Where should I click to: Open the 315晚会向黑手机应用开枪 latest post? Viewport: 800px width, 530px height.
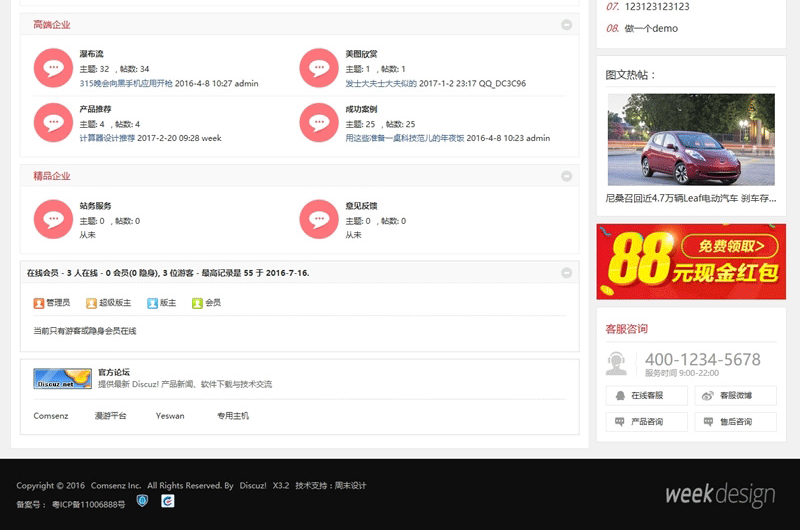(126, 83)
